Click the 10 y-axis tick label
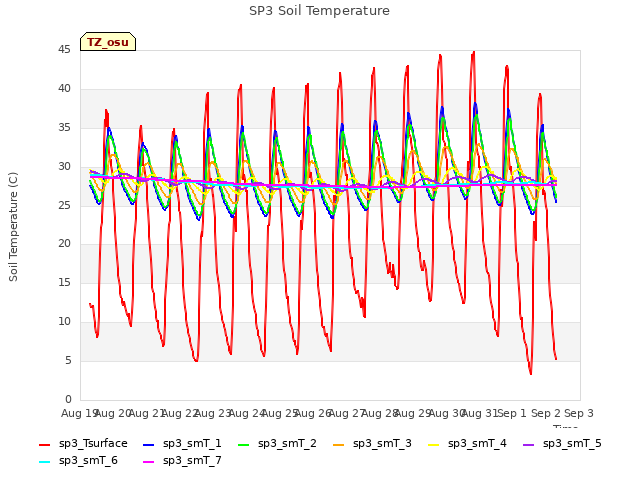640x480 pixels. point(64,321)
